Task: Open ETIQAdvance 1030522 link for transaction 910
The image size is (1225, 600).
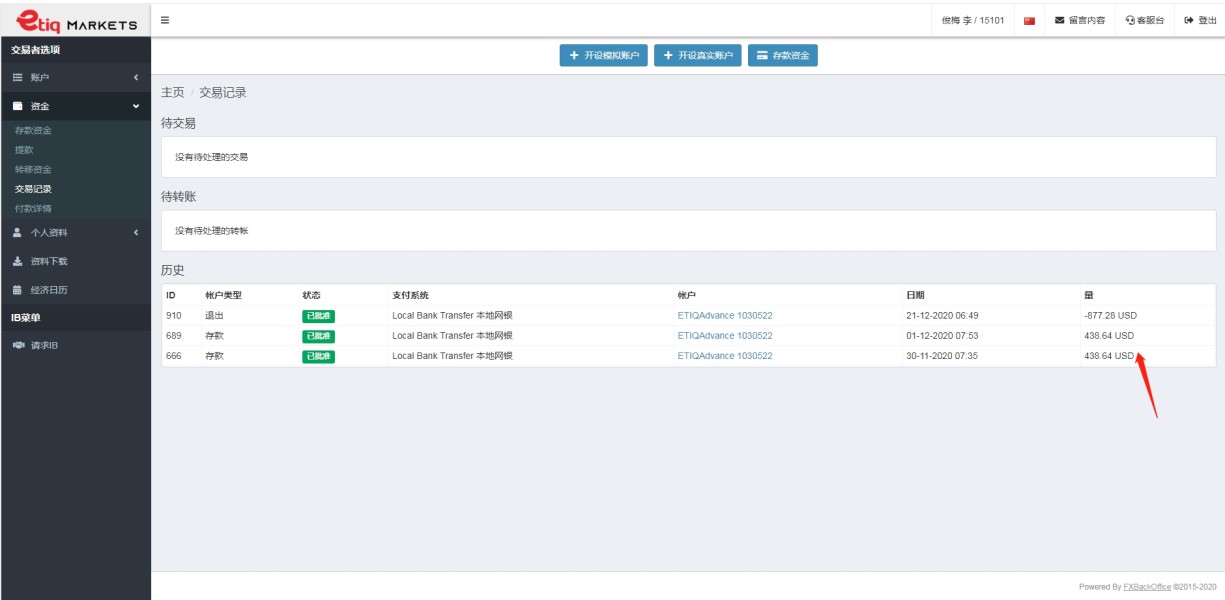Action: [725, 316]
